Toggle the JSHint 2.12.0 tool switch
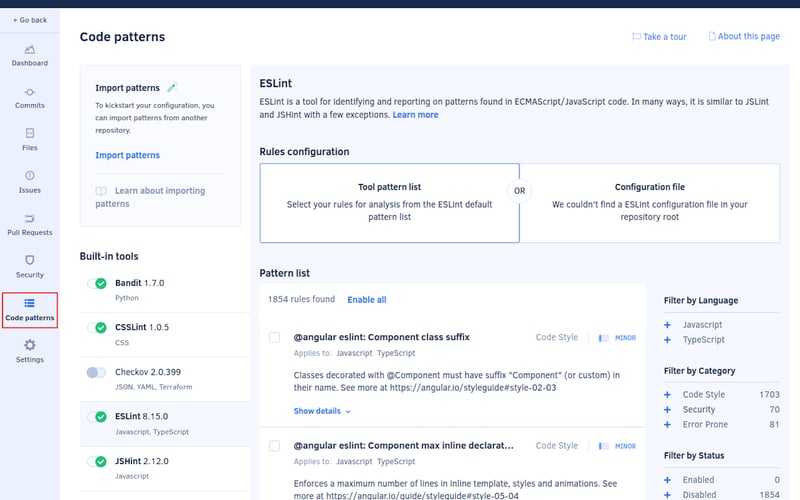Viewport: 800px width, 500px height. click(96, 462)
